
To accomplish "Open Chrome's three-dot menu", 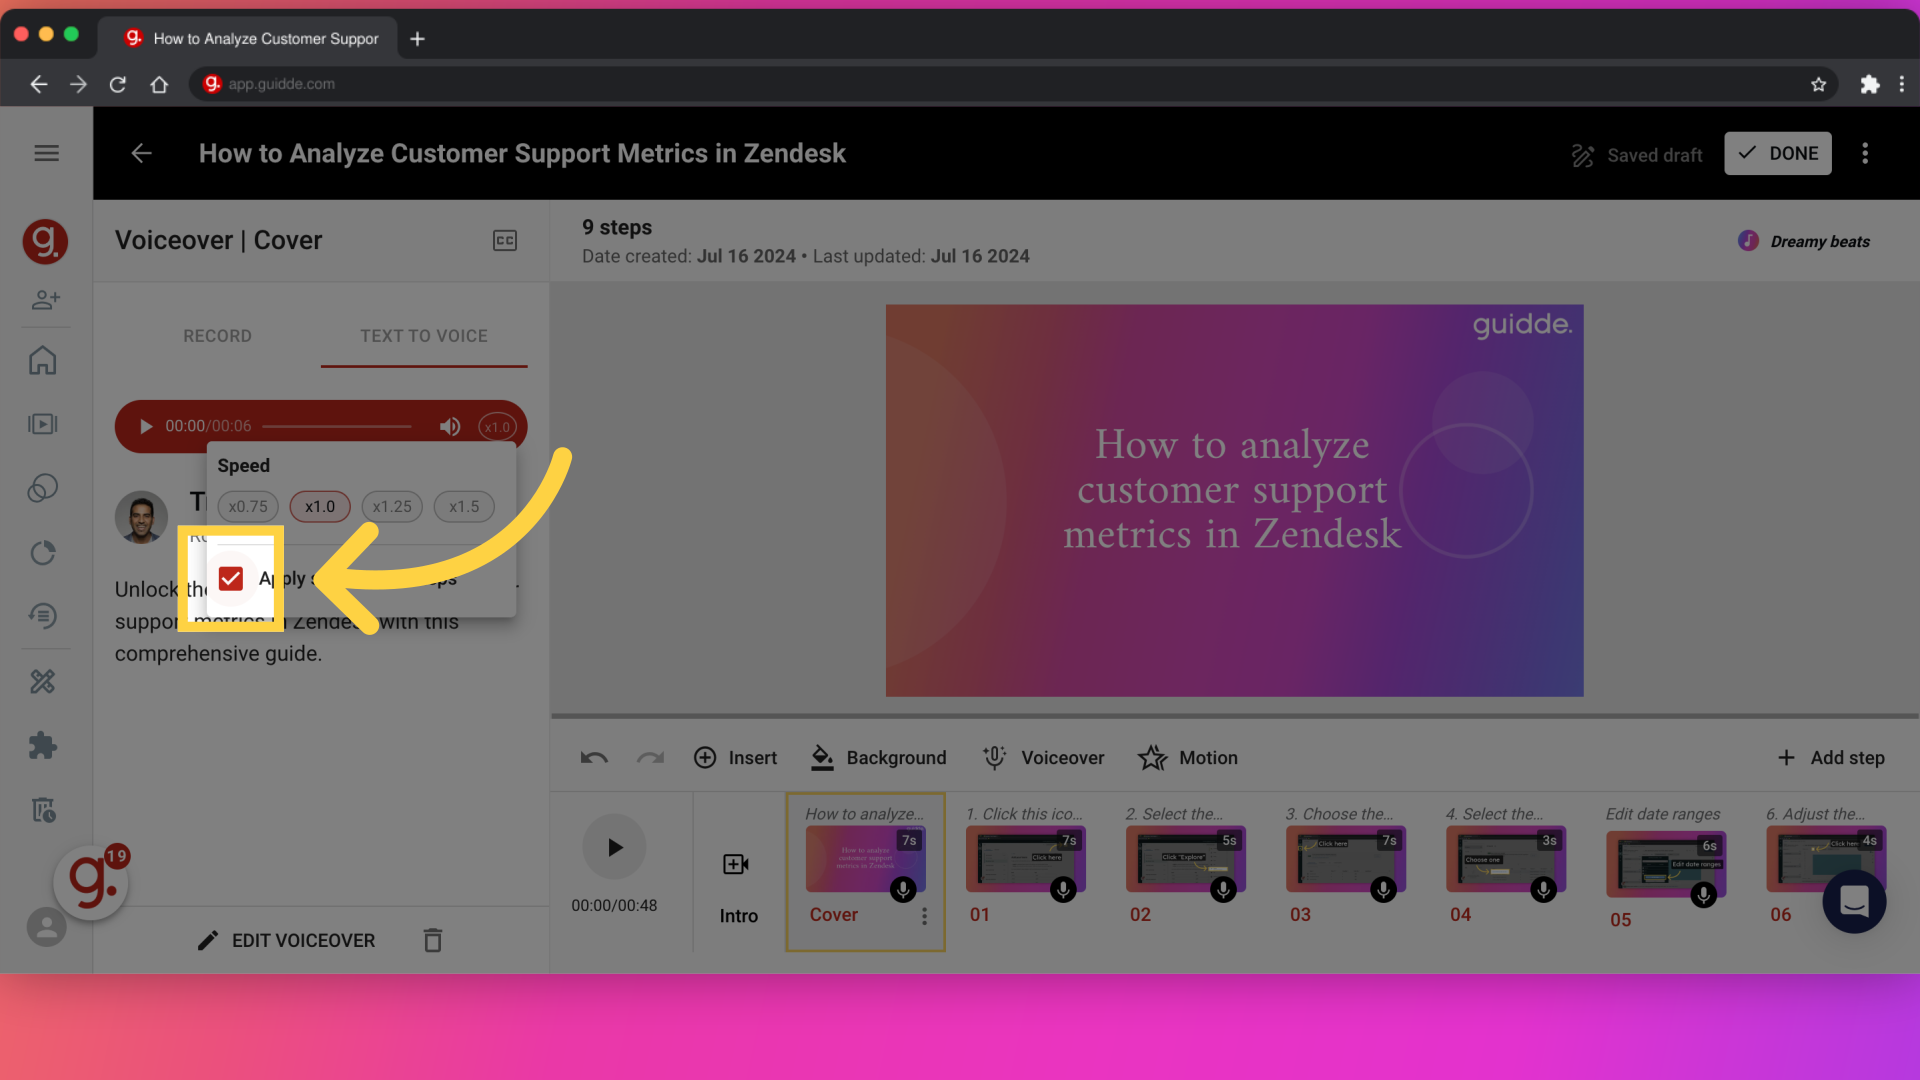I will click(x=1902, y=84).
